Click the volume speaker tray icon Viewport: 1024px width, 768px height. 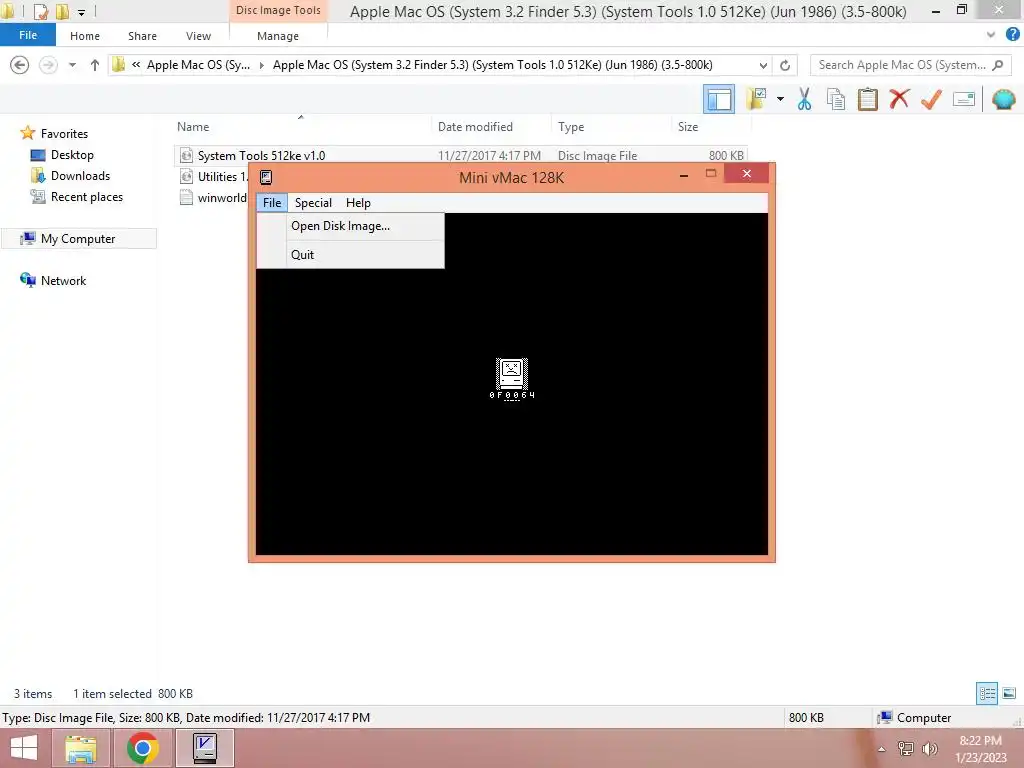[929, 749]
